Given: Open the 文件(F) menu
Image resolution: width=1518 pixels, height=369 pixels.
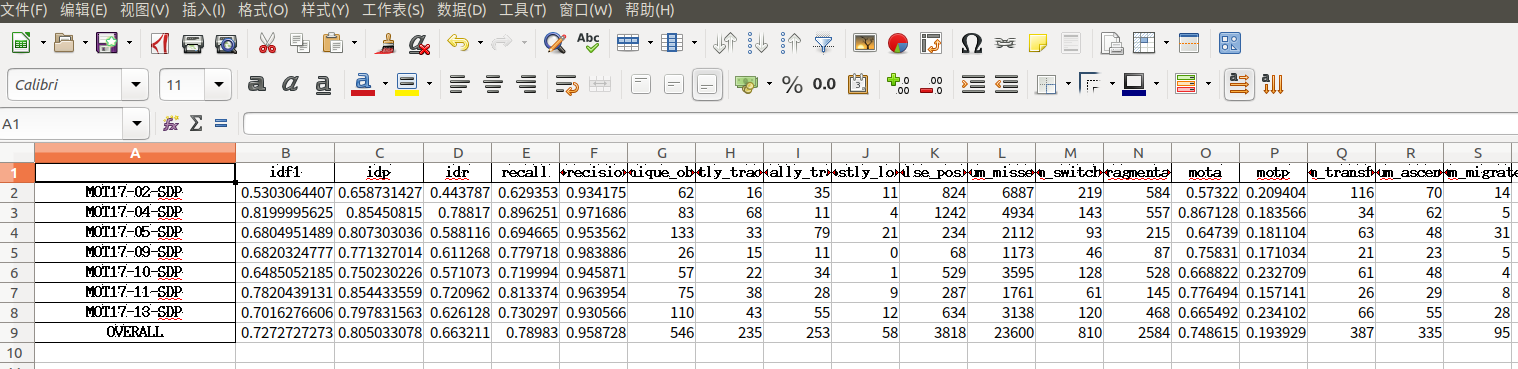Looking at the screenshot, I should [x=25, y=10].
